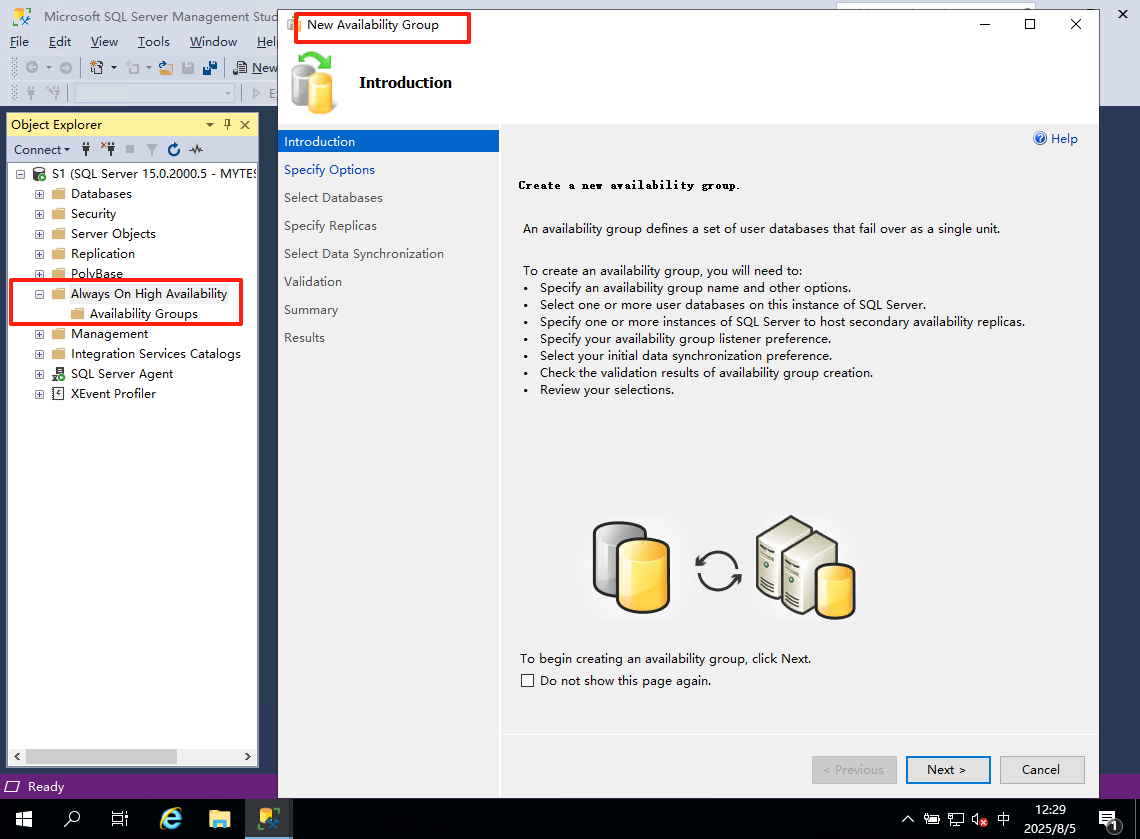Click the Open File folder icon in SSMS toolbar
The width and height of the screenshot is (1140, 839).
click(x=166, y=68)
